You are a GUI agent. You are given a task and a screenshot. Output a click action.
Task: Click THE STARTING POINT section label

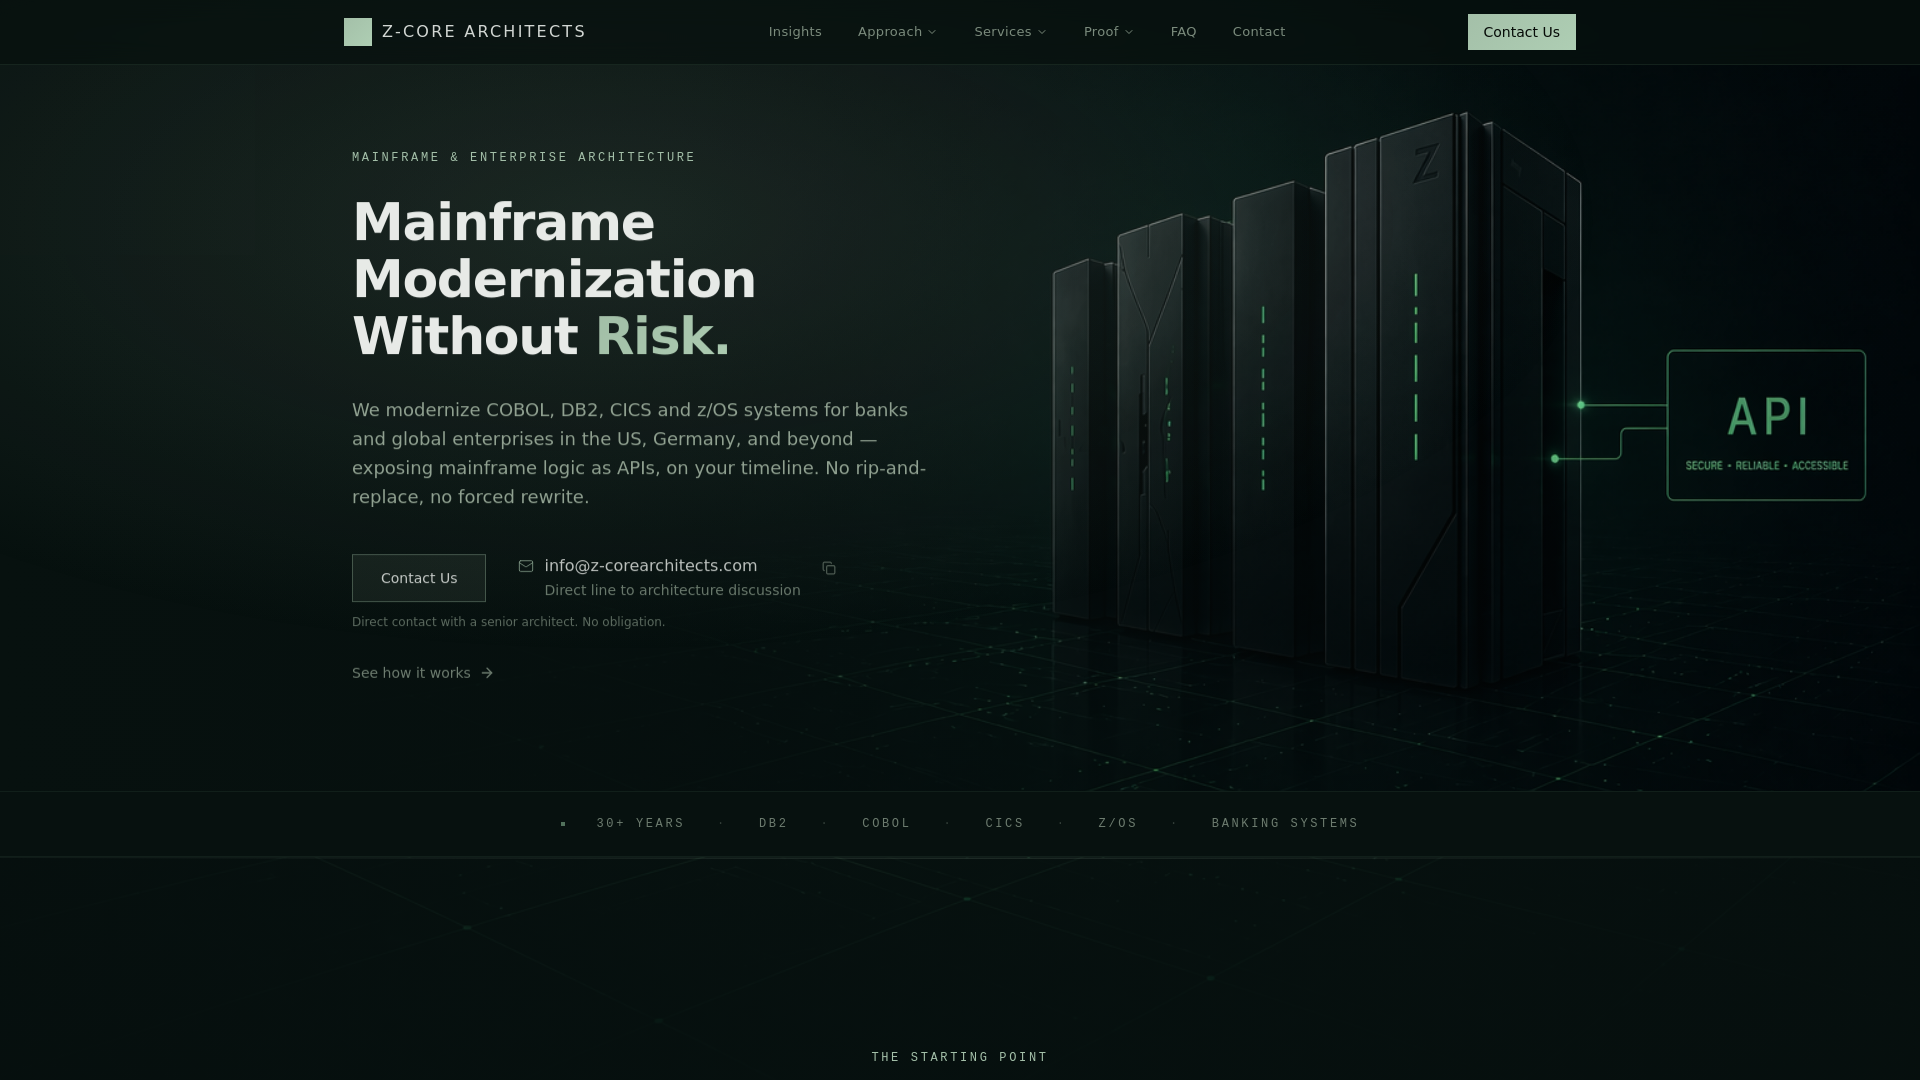click(x=959, y=1057)
